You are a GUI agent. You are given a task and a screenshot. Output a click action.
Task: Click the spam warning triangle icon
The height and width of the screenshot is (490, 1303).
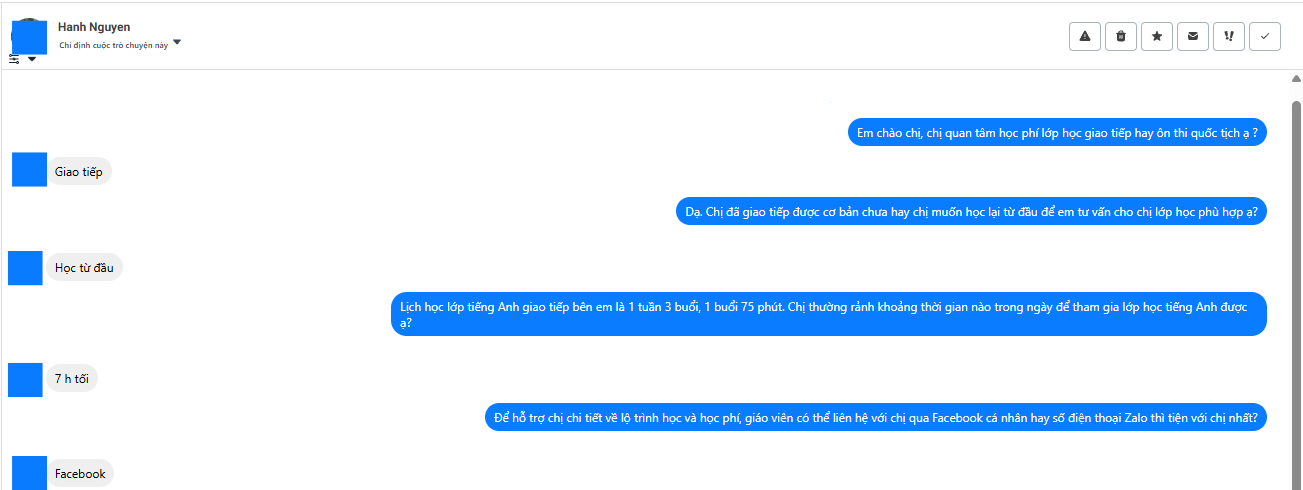click(1085, 36)
